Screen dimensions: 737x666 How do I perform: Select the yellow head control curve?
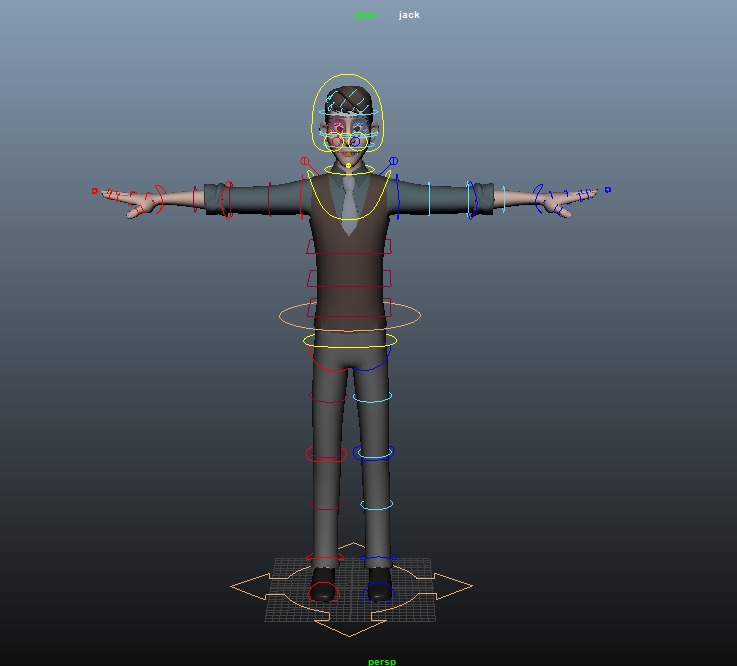click(348, 76)
